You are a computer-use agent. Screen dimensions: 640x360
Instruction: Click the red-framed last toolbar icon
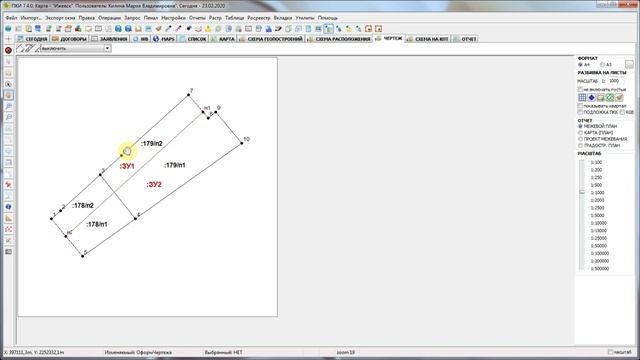point(378,29)
